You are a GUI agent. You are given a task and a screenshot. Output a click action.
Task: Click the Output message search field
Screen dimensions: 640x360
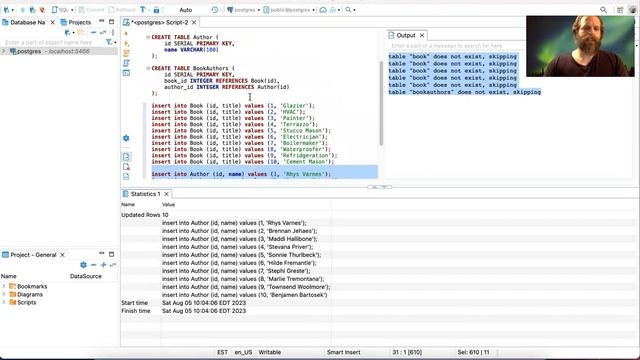(x=457, y=46)
